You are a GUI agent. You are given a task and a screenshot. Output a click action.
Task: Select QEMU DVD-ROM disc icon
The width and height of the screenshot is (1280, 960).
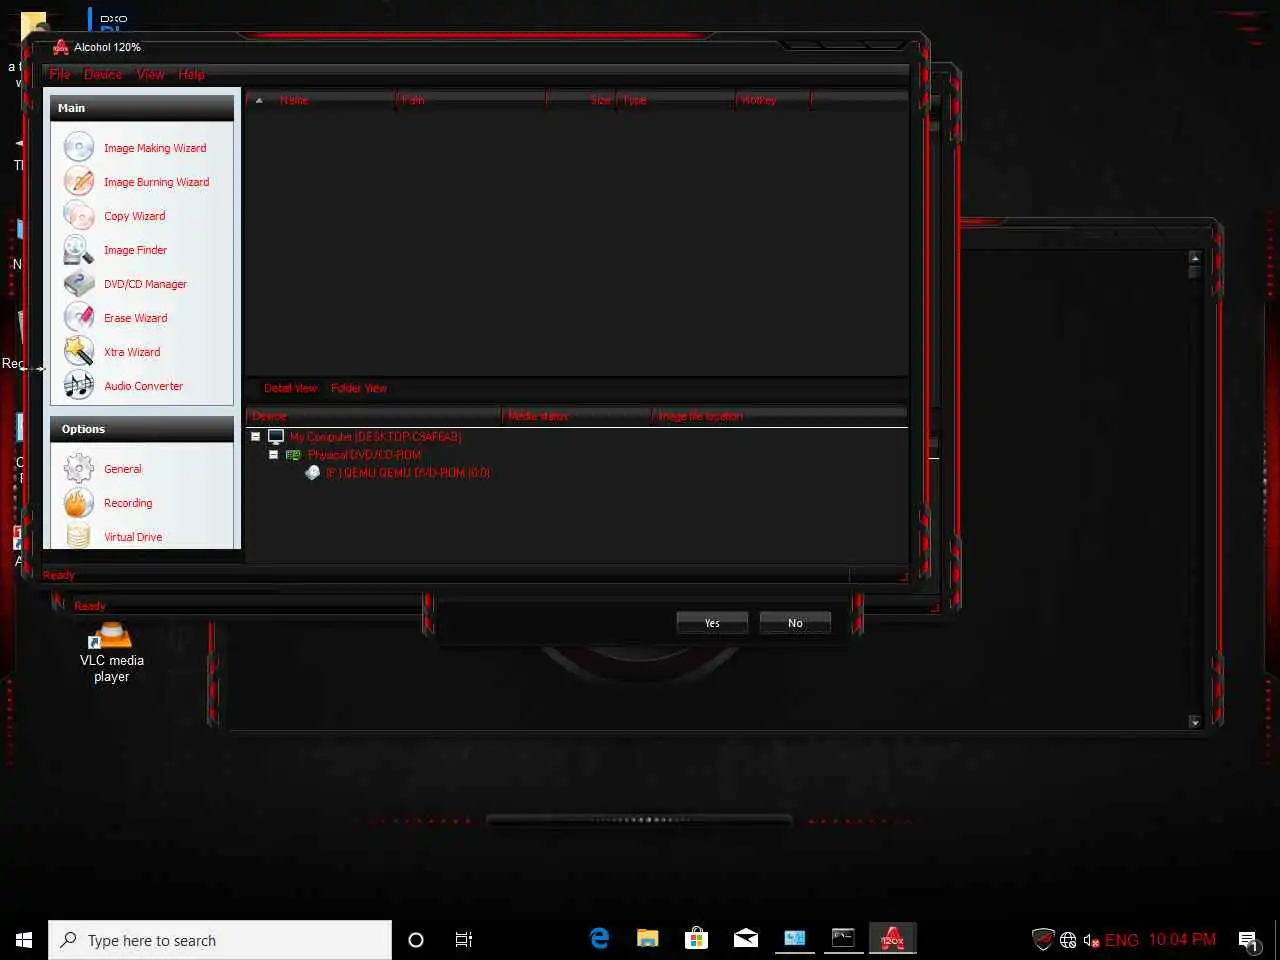tap(313, 473)
